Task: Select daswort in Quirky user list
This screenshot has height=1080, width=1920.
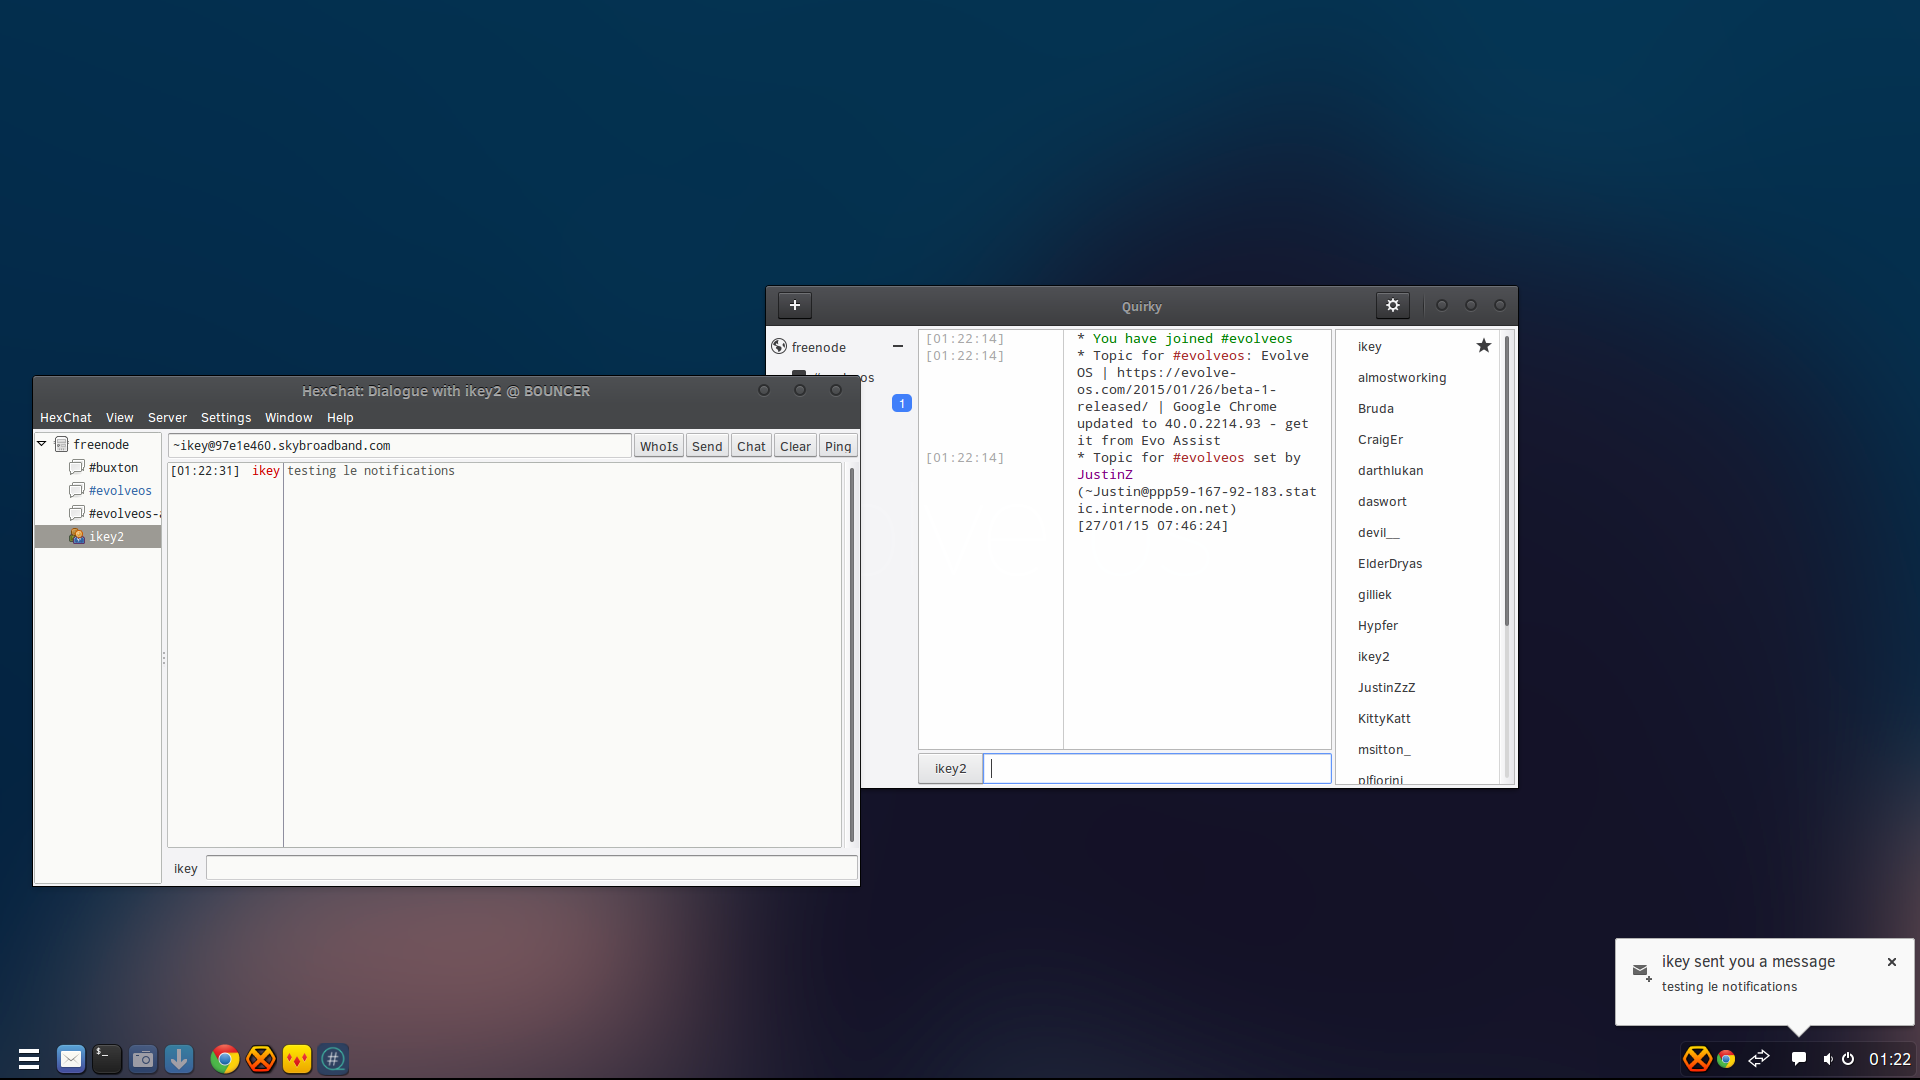Action: click(1382, 501)
